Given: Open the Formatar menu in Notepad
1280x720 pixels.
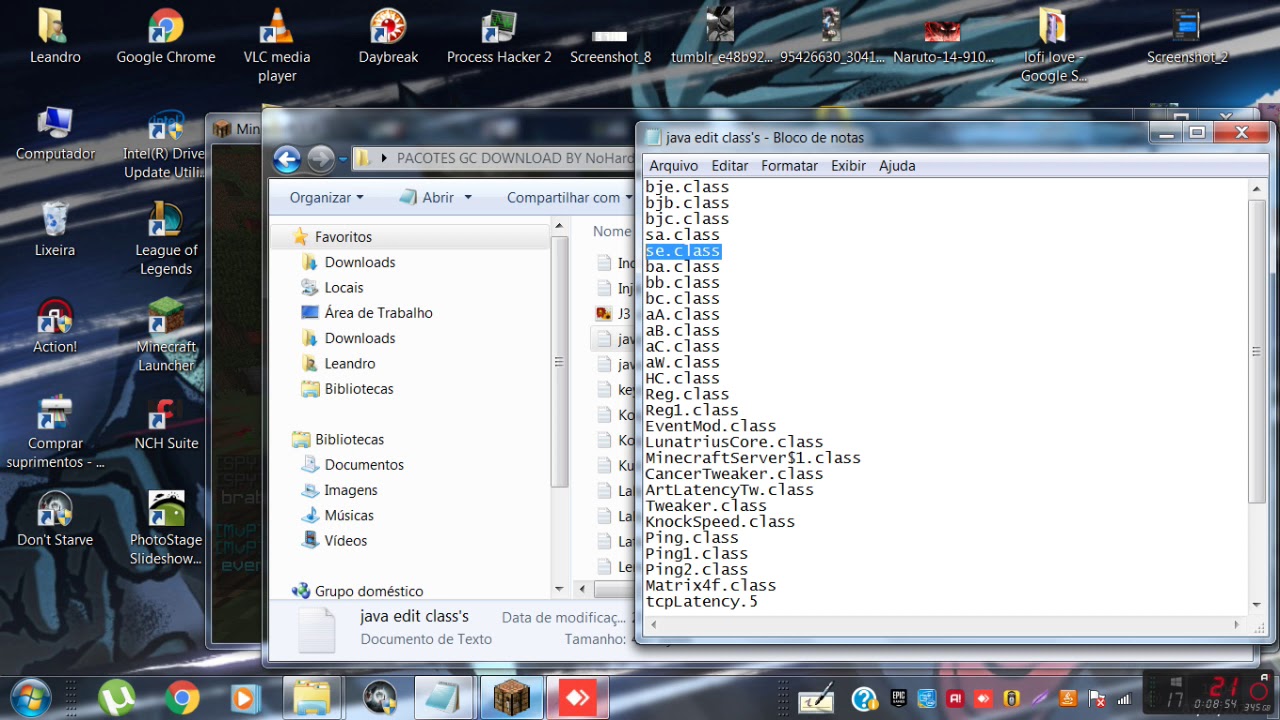Looking at the screenshot, I should pyautogui.click(x=789, y=166).
